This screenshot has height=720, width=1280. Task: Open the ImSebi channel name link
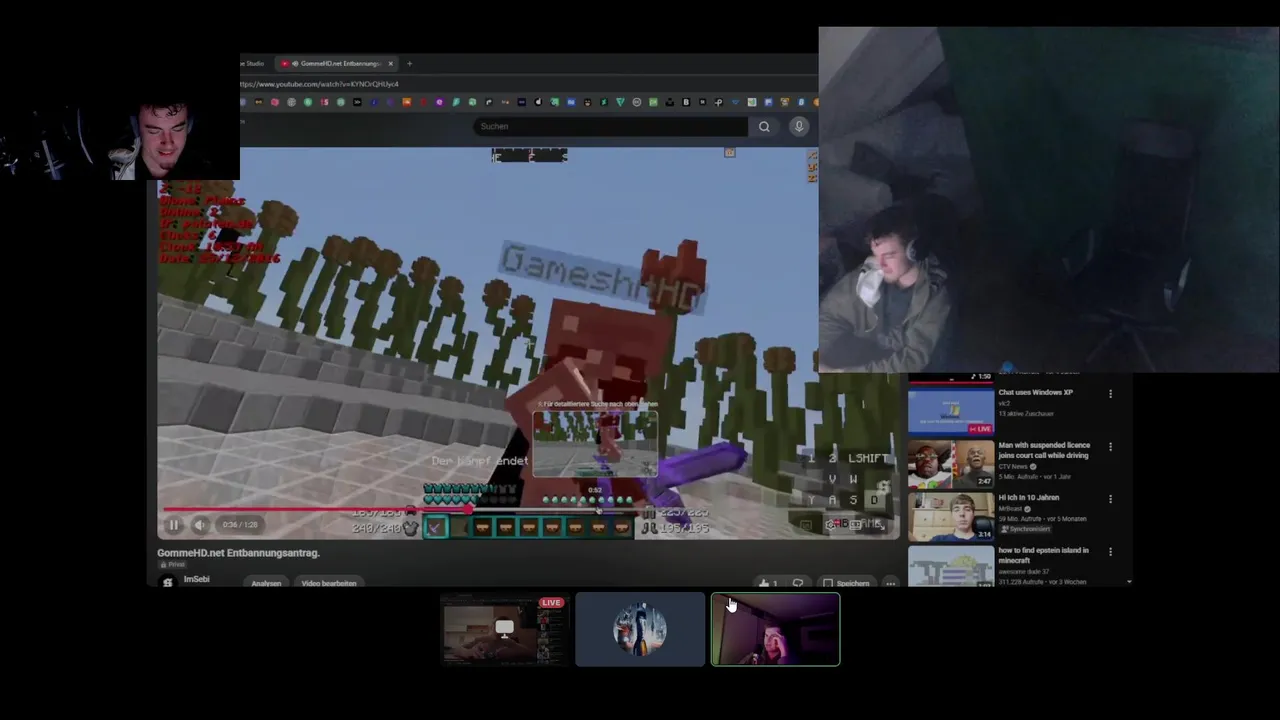(x=197, y=579)
